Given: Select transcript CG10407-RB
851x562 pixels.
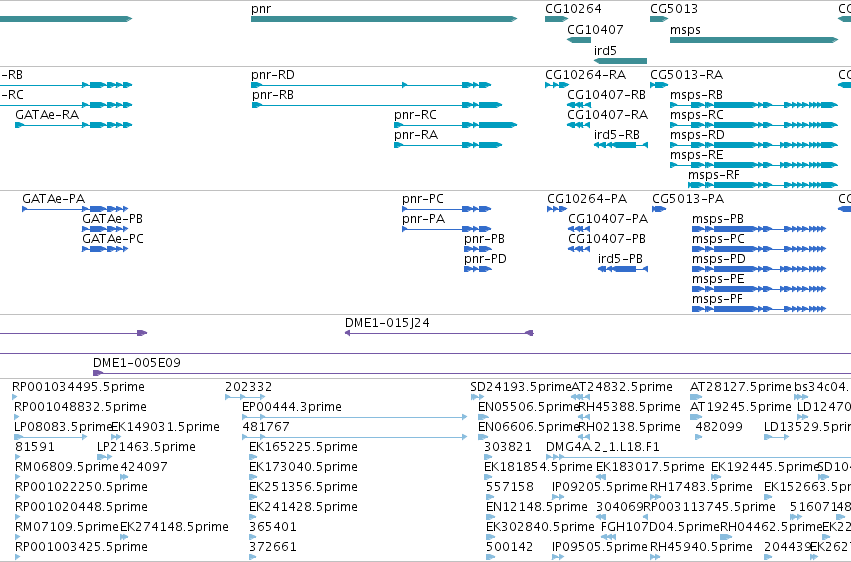Looking at the screenshot, I should (579, 105).
